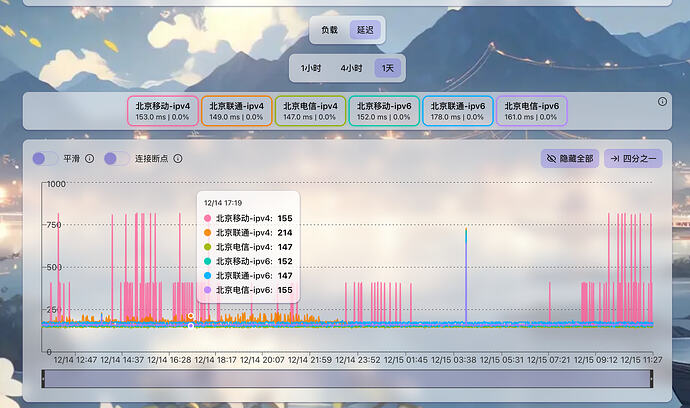Toggle the 北京电信-ipv6 series chip

(x=532, y=111)
